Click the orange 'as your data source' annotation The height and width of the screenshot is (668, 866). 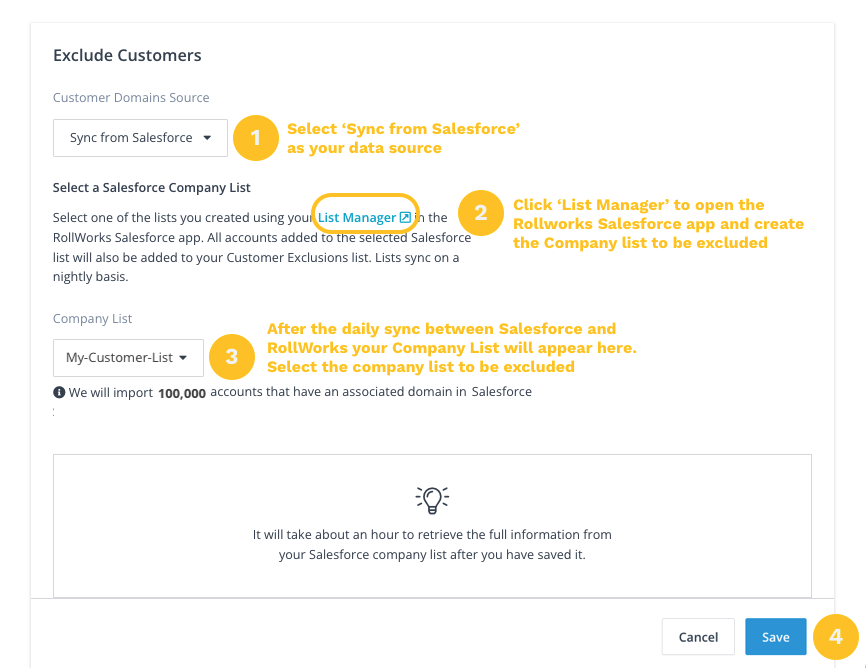[x=364, y=148]
